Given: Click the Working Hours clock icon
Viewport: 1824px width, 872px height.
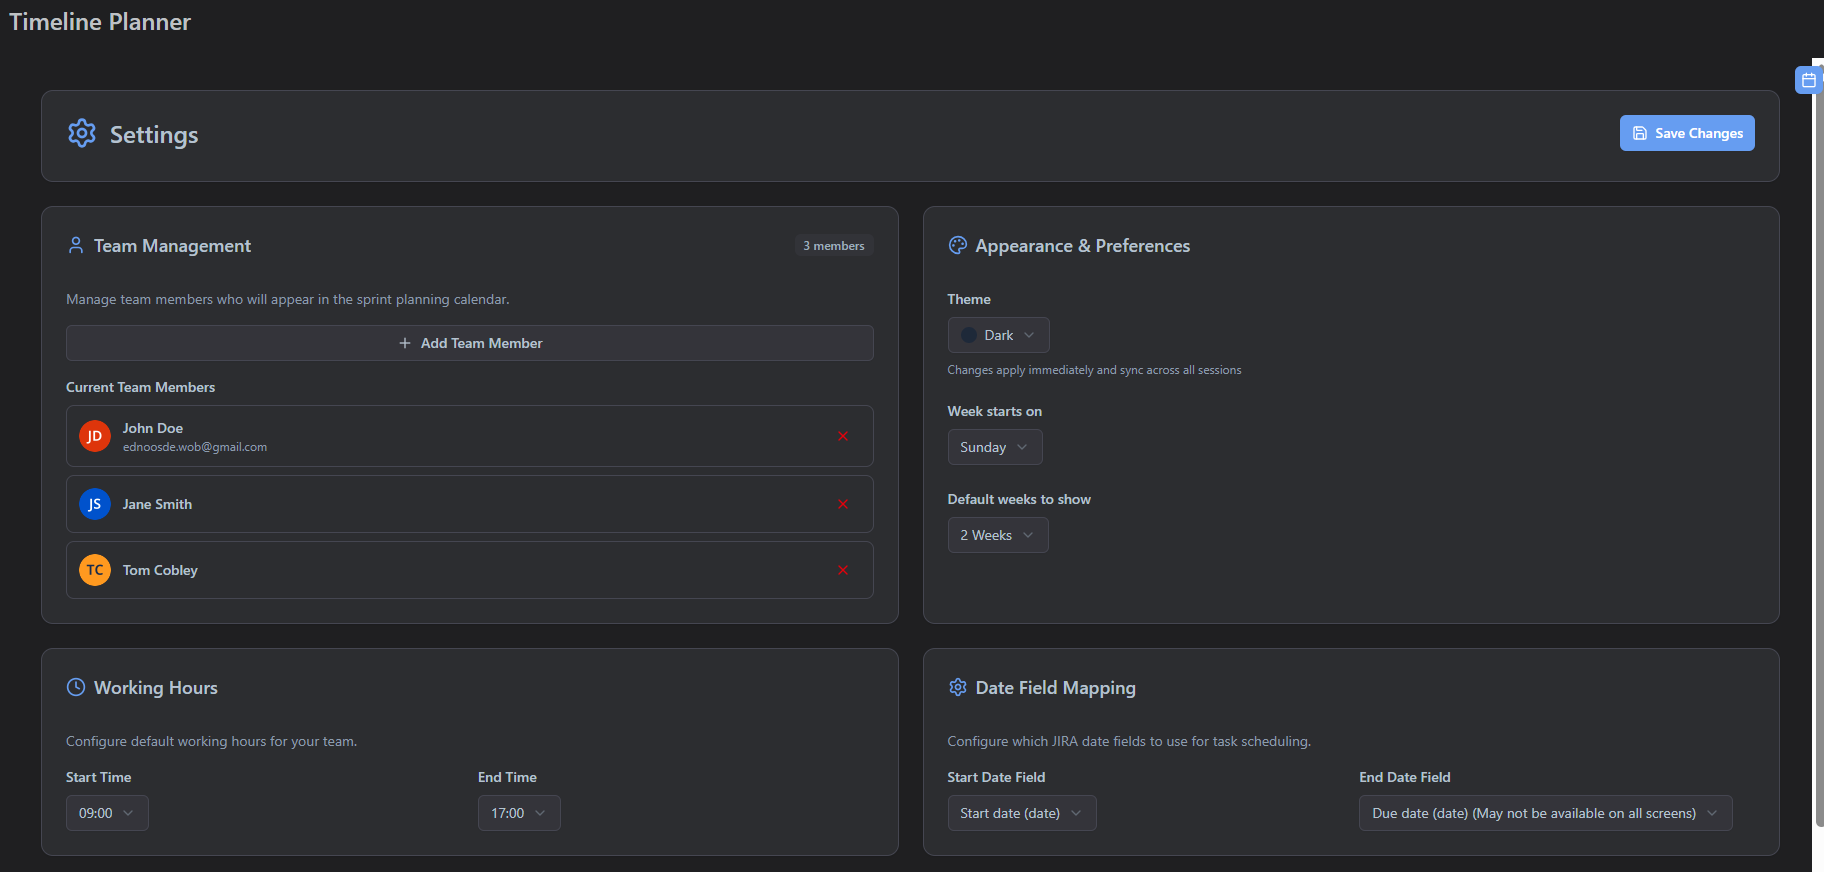Looking at the screenshot, I should point(76,687).
